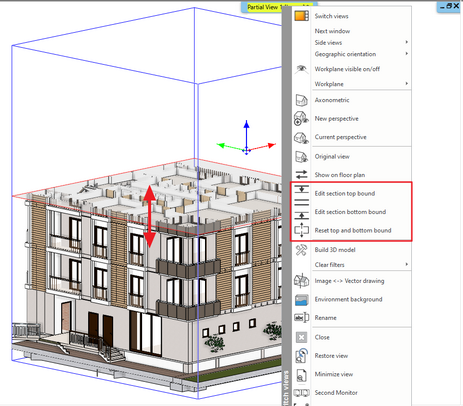Expand the Side views submenu arrow
463x406 pixels.
[x=406, y=42]
